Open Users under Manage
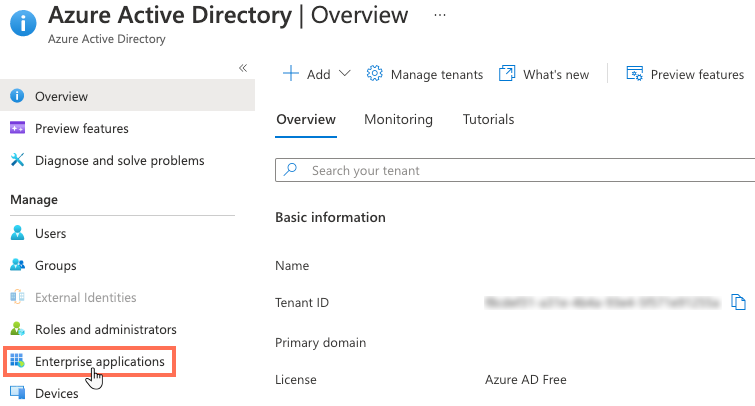The width and height of the screenshot is (755, 406). click(x=51, y=234)
